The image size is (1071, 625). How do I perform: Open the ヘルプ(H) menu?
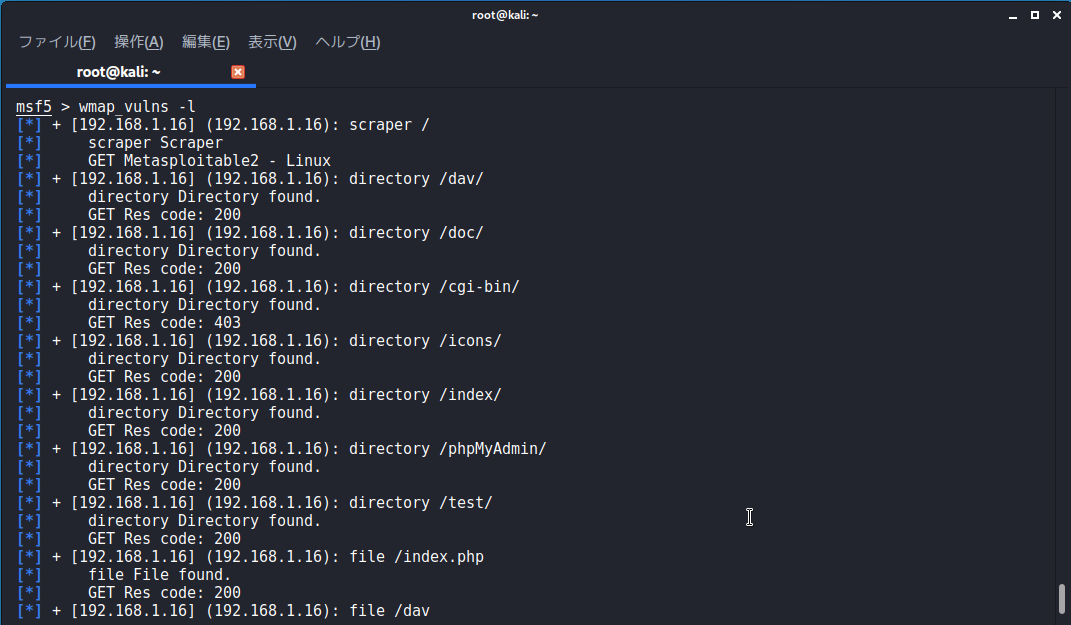(348, 42)
